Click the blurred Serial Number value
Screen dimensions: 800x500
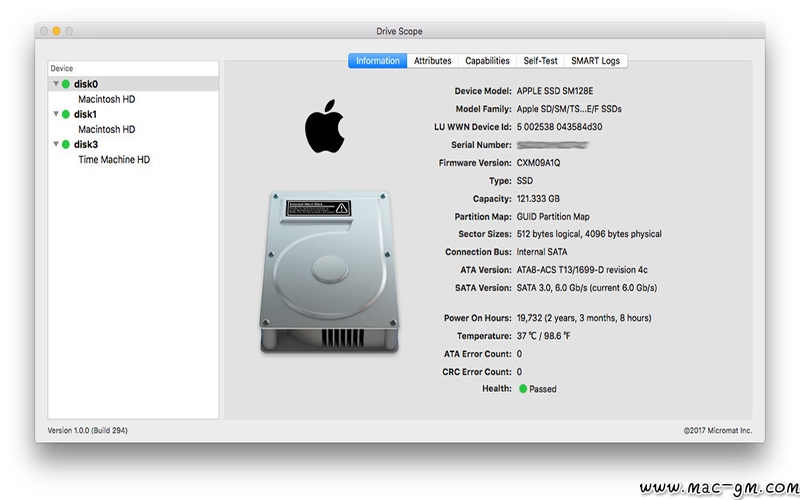[553, 145]
